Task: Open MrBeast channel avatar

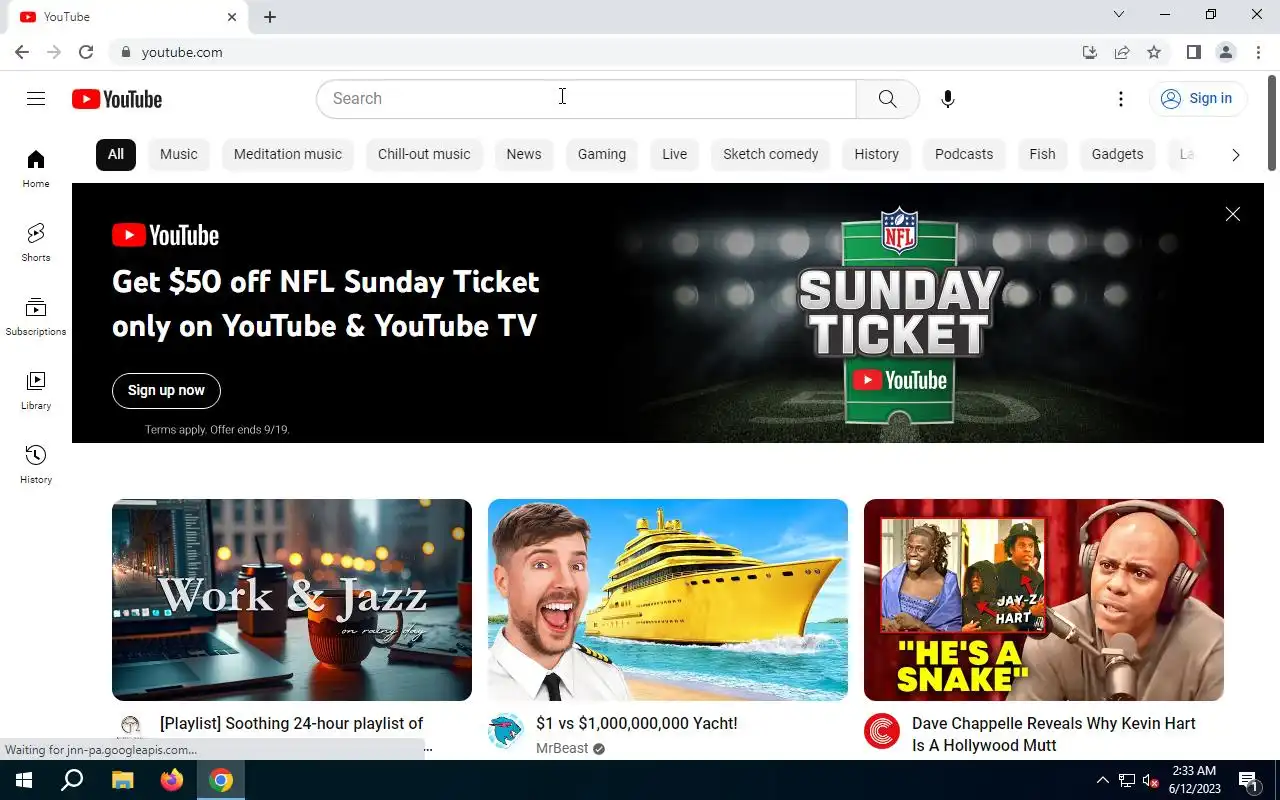Action: [506, 732]
